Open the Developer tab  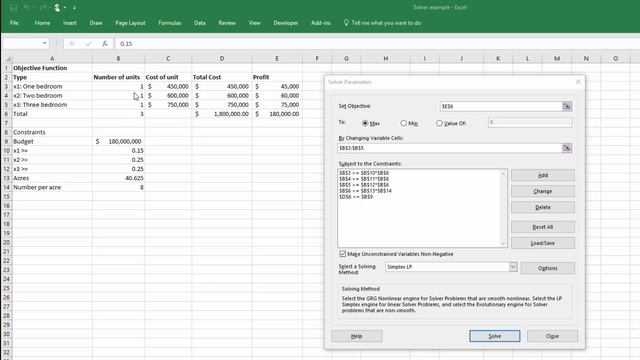point(286,23)
